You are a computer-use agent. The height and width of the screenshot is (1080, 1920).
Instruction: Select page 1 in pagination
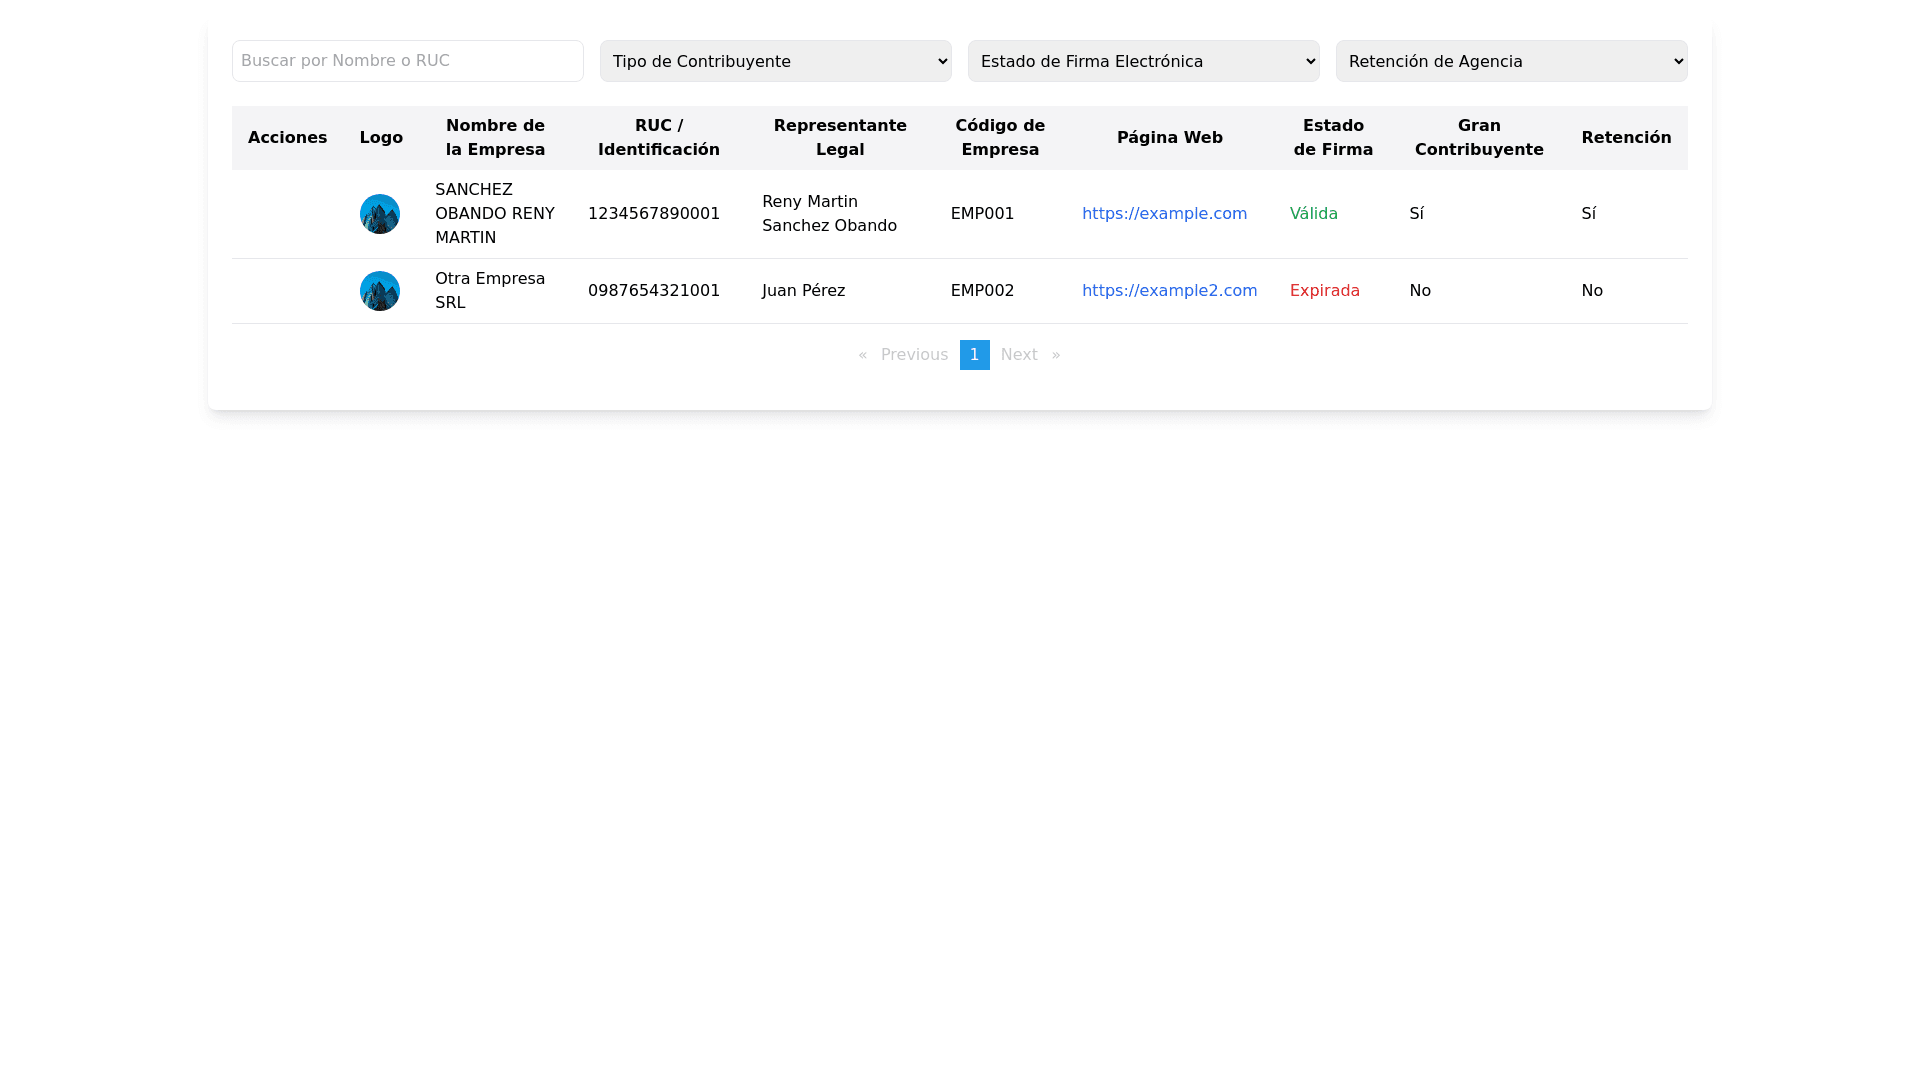[x=974, y=355]
